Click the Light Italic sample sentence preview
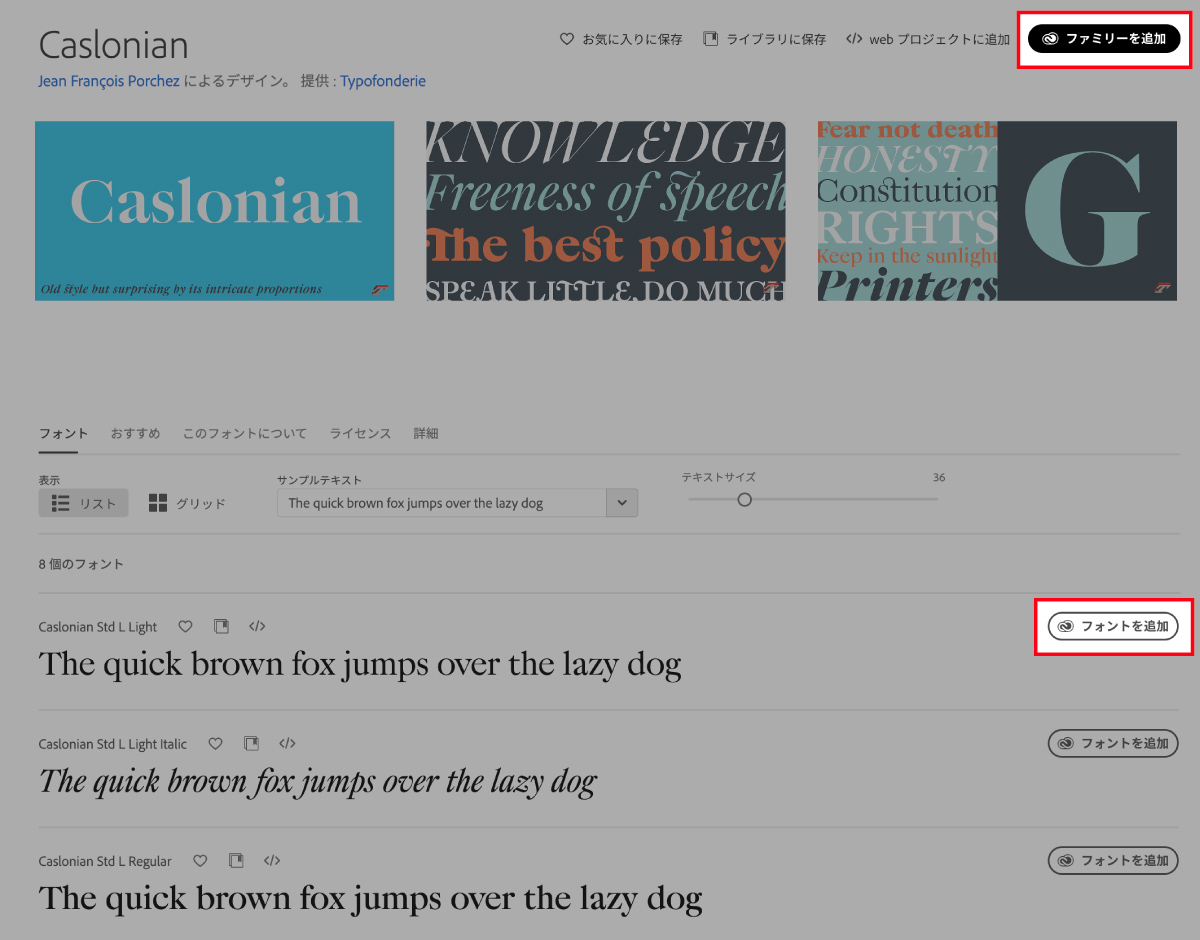Screen dimensions: 1200x940 coord(318,782)
